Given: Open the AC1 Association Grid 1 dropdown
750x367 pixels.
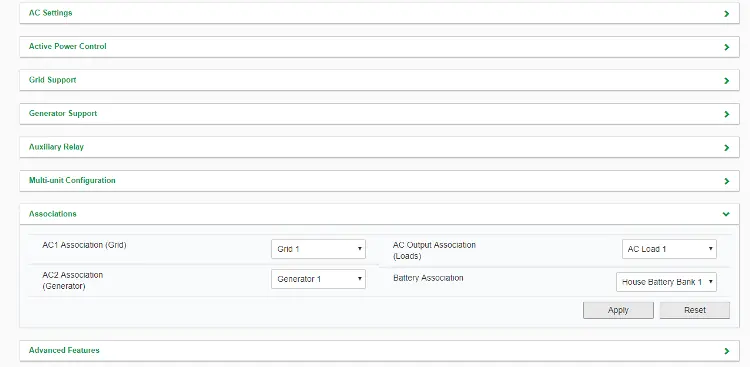Looking at the screenshot, I should pyautogui.click(x=318, y=249).
